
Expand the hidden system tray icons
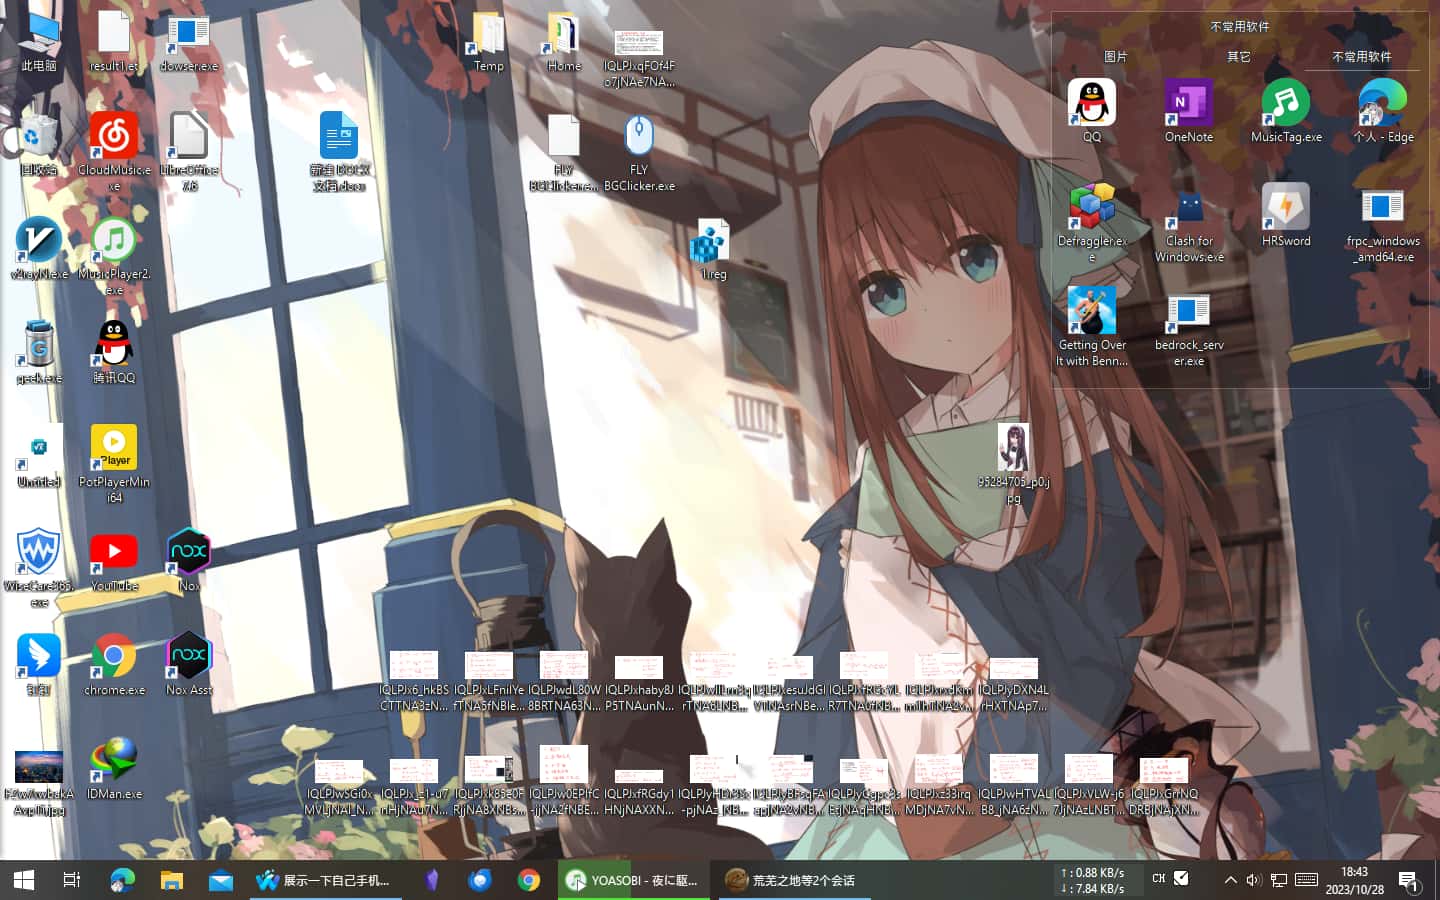click(x=1230, y=880)
